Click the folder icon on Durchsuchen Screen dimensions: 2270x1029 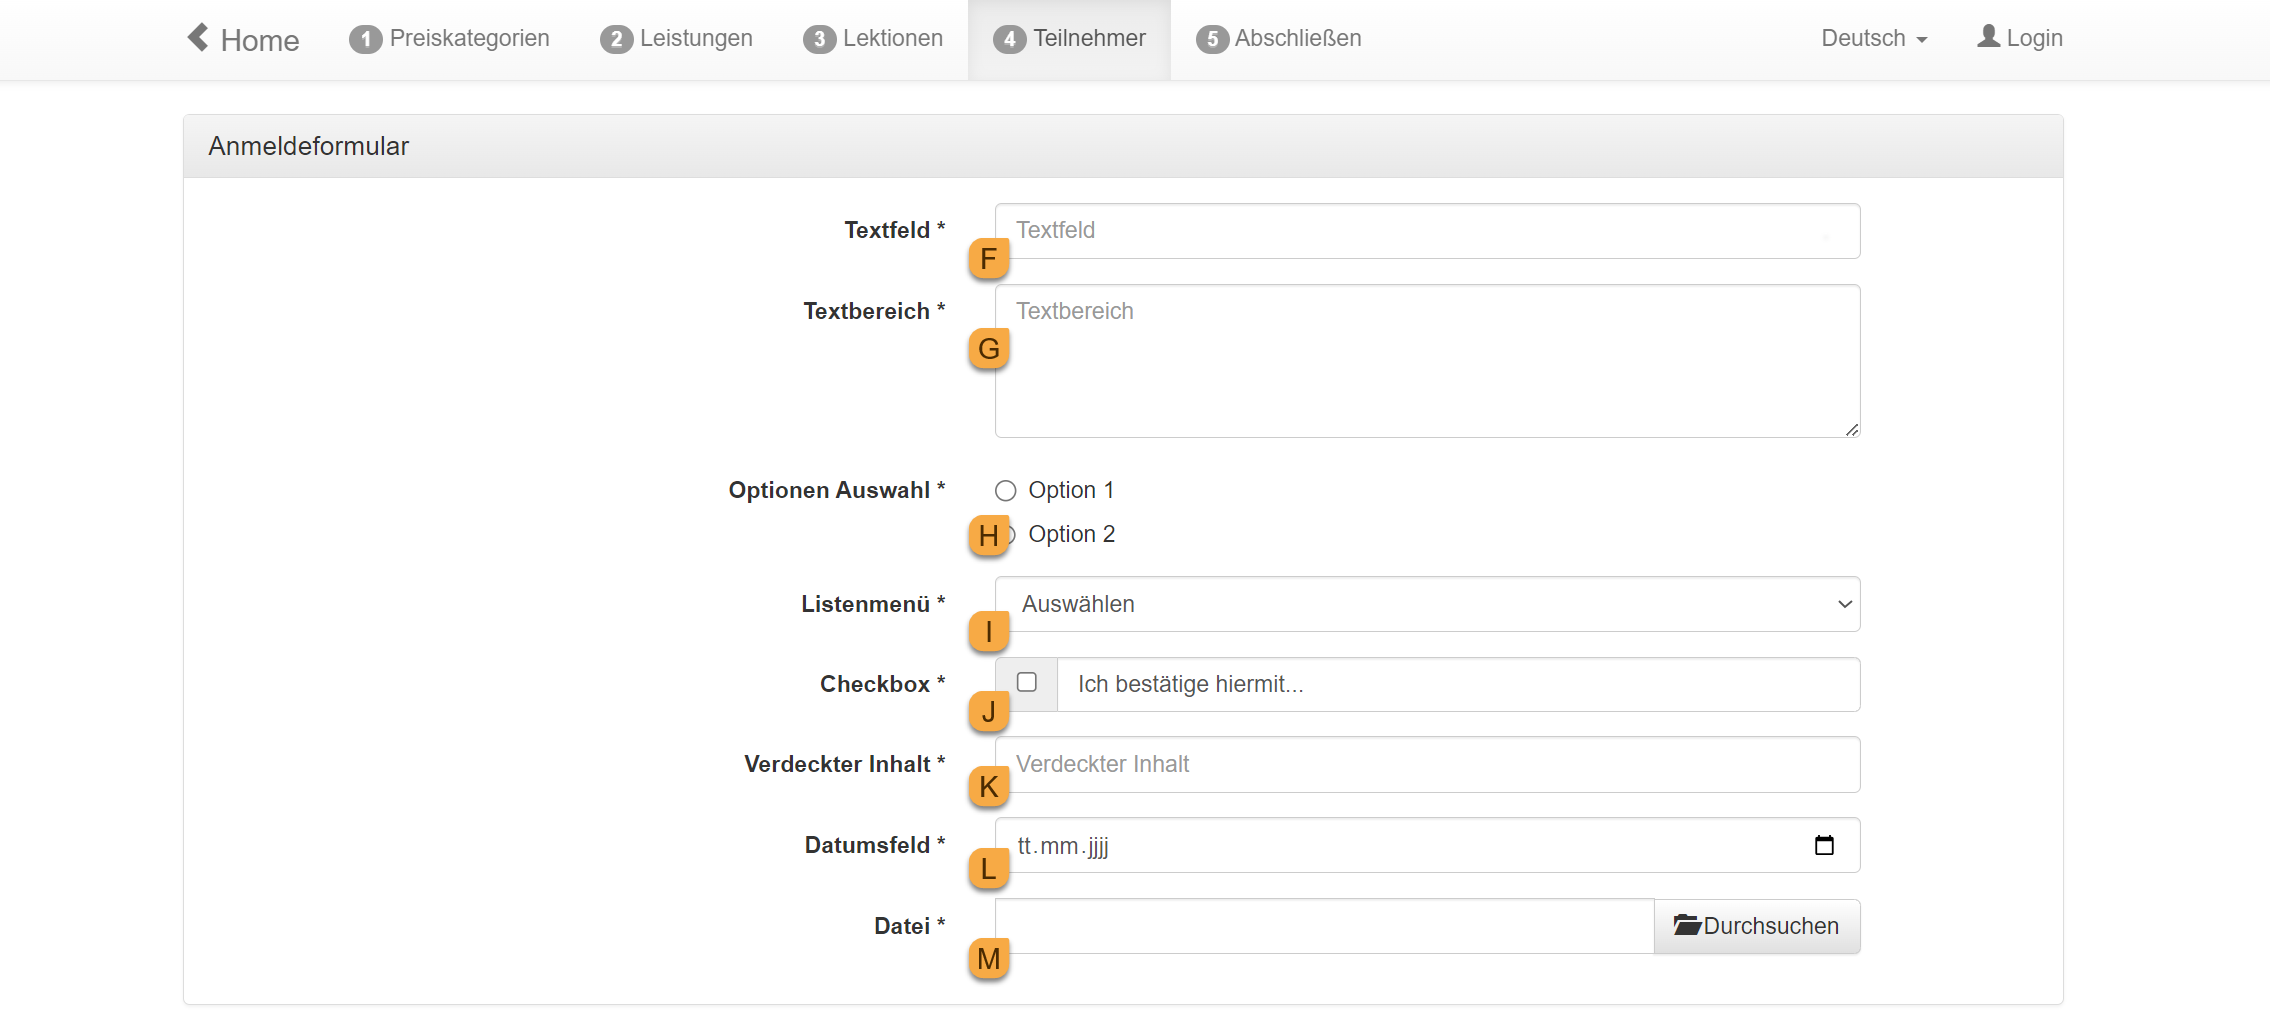[1687, 925]
